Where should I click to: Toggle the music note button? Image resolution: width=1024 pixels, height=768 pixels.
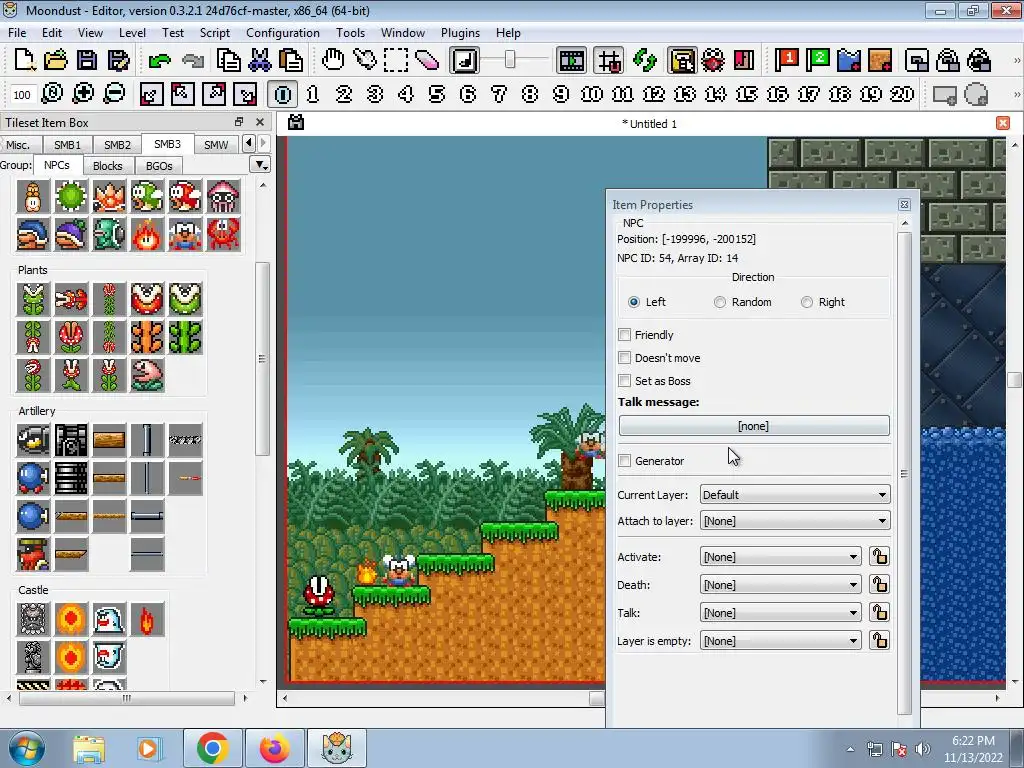click(x=464, y=61)
